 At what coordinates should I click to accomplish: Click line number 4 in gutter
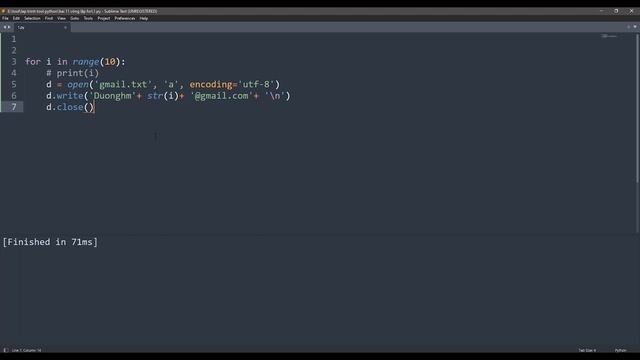pos(14,73)
